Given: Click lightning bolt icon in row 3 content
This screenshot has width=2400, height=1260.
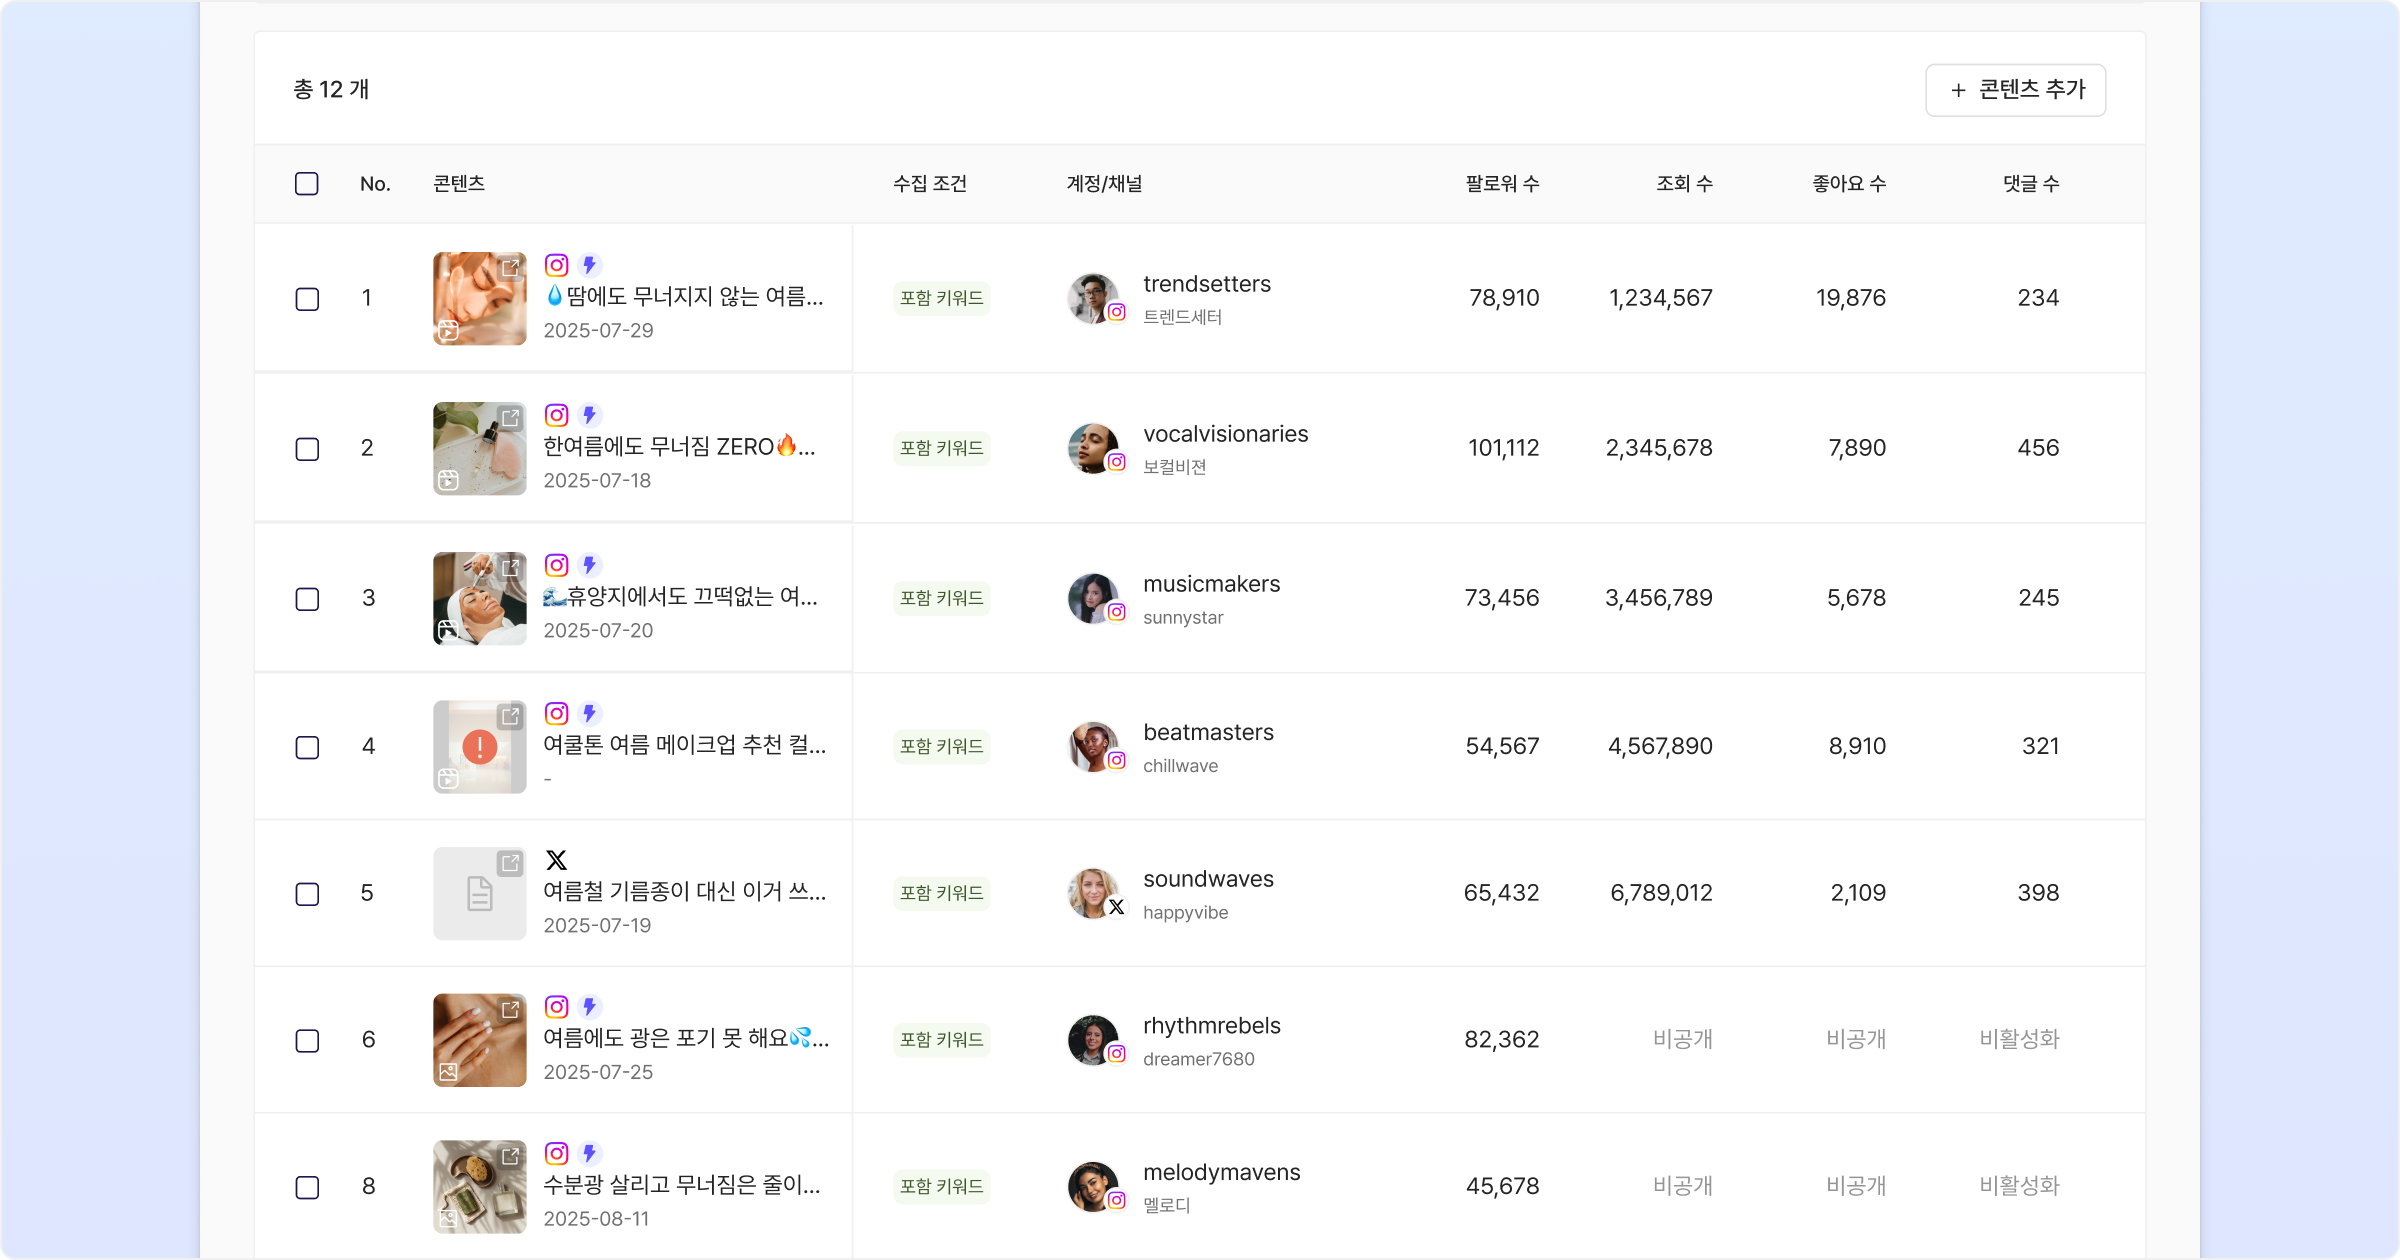Looking at the screenshot, I should point(590,565).
